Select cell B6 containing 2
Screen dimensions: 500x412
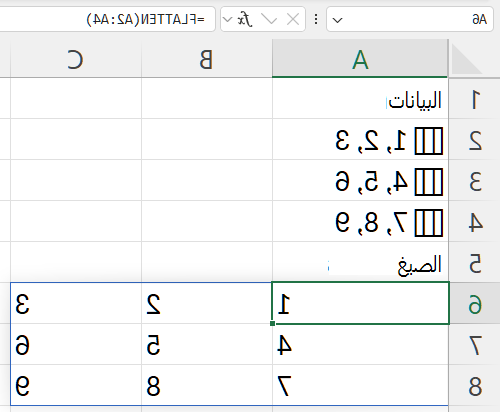[207, 303]
